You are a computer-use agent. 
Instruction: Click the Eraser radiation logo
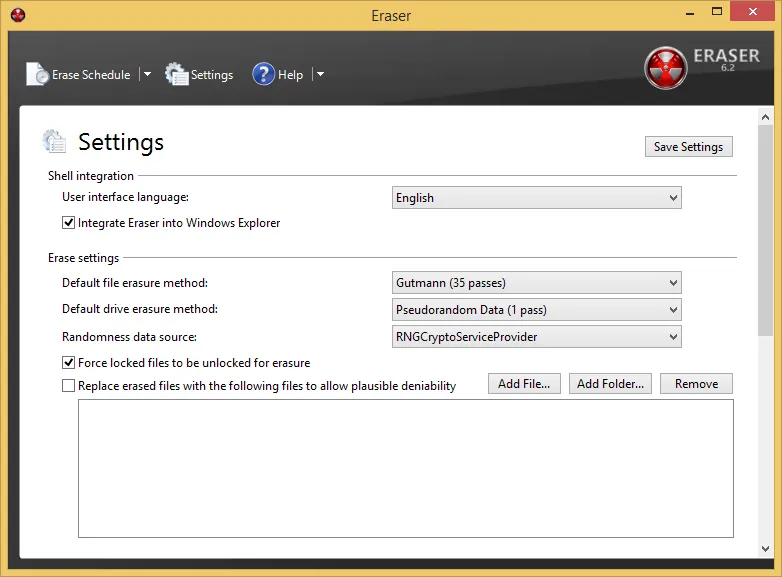point(665,68)
